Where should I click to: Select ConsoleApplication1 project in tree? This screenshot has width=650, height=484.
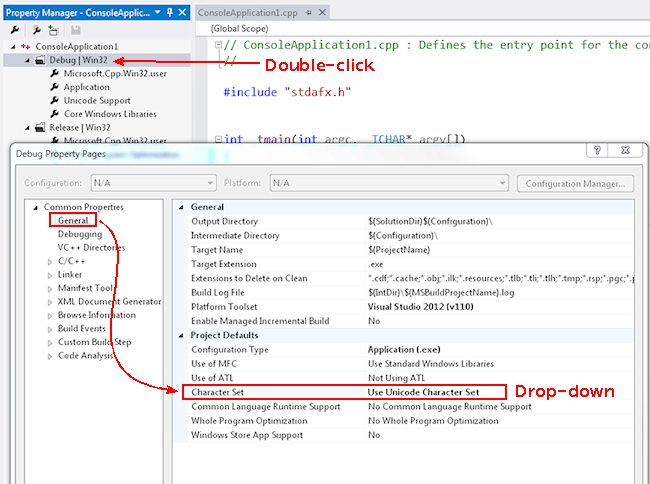click(77, 46)
